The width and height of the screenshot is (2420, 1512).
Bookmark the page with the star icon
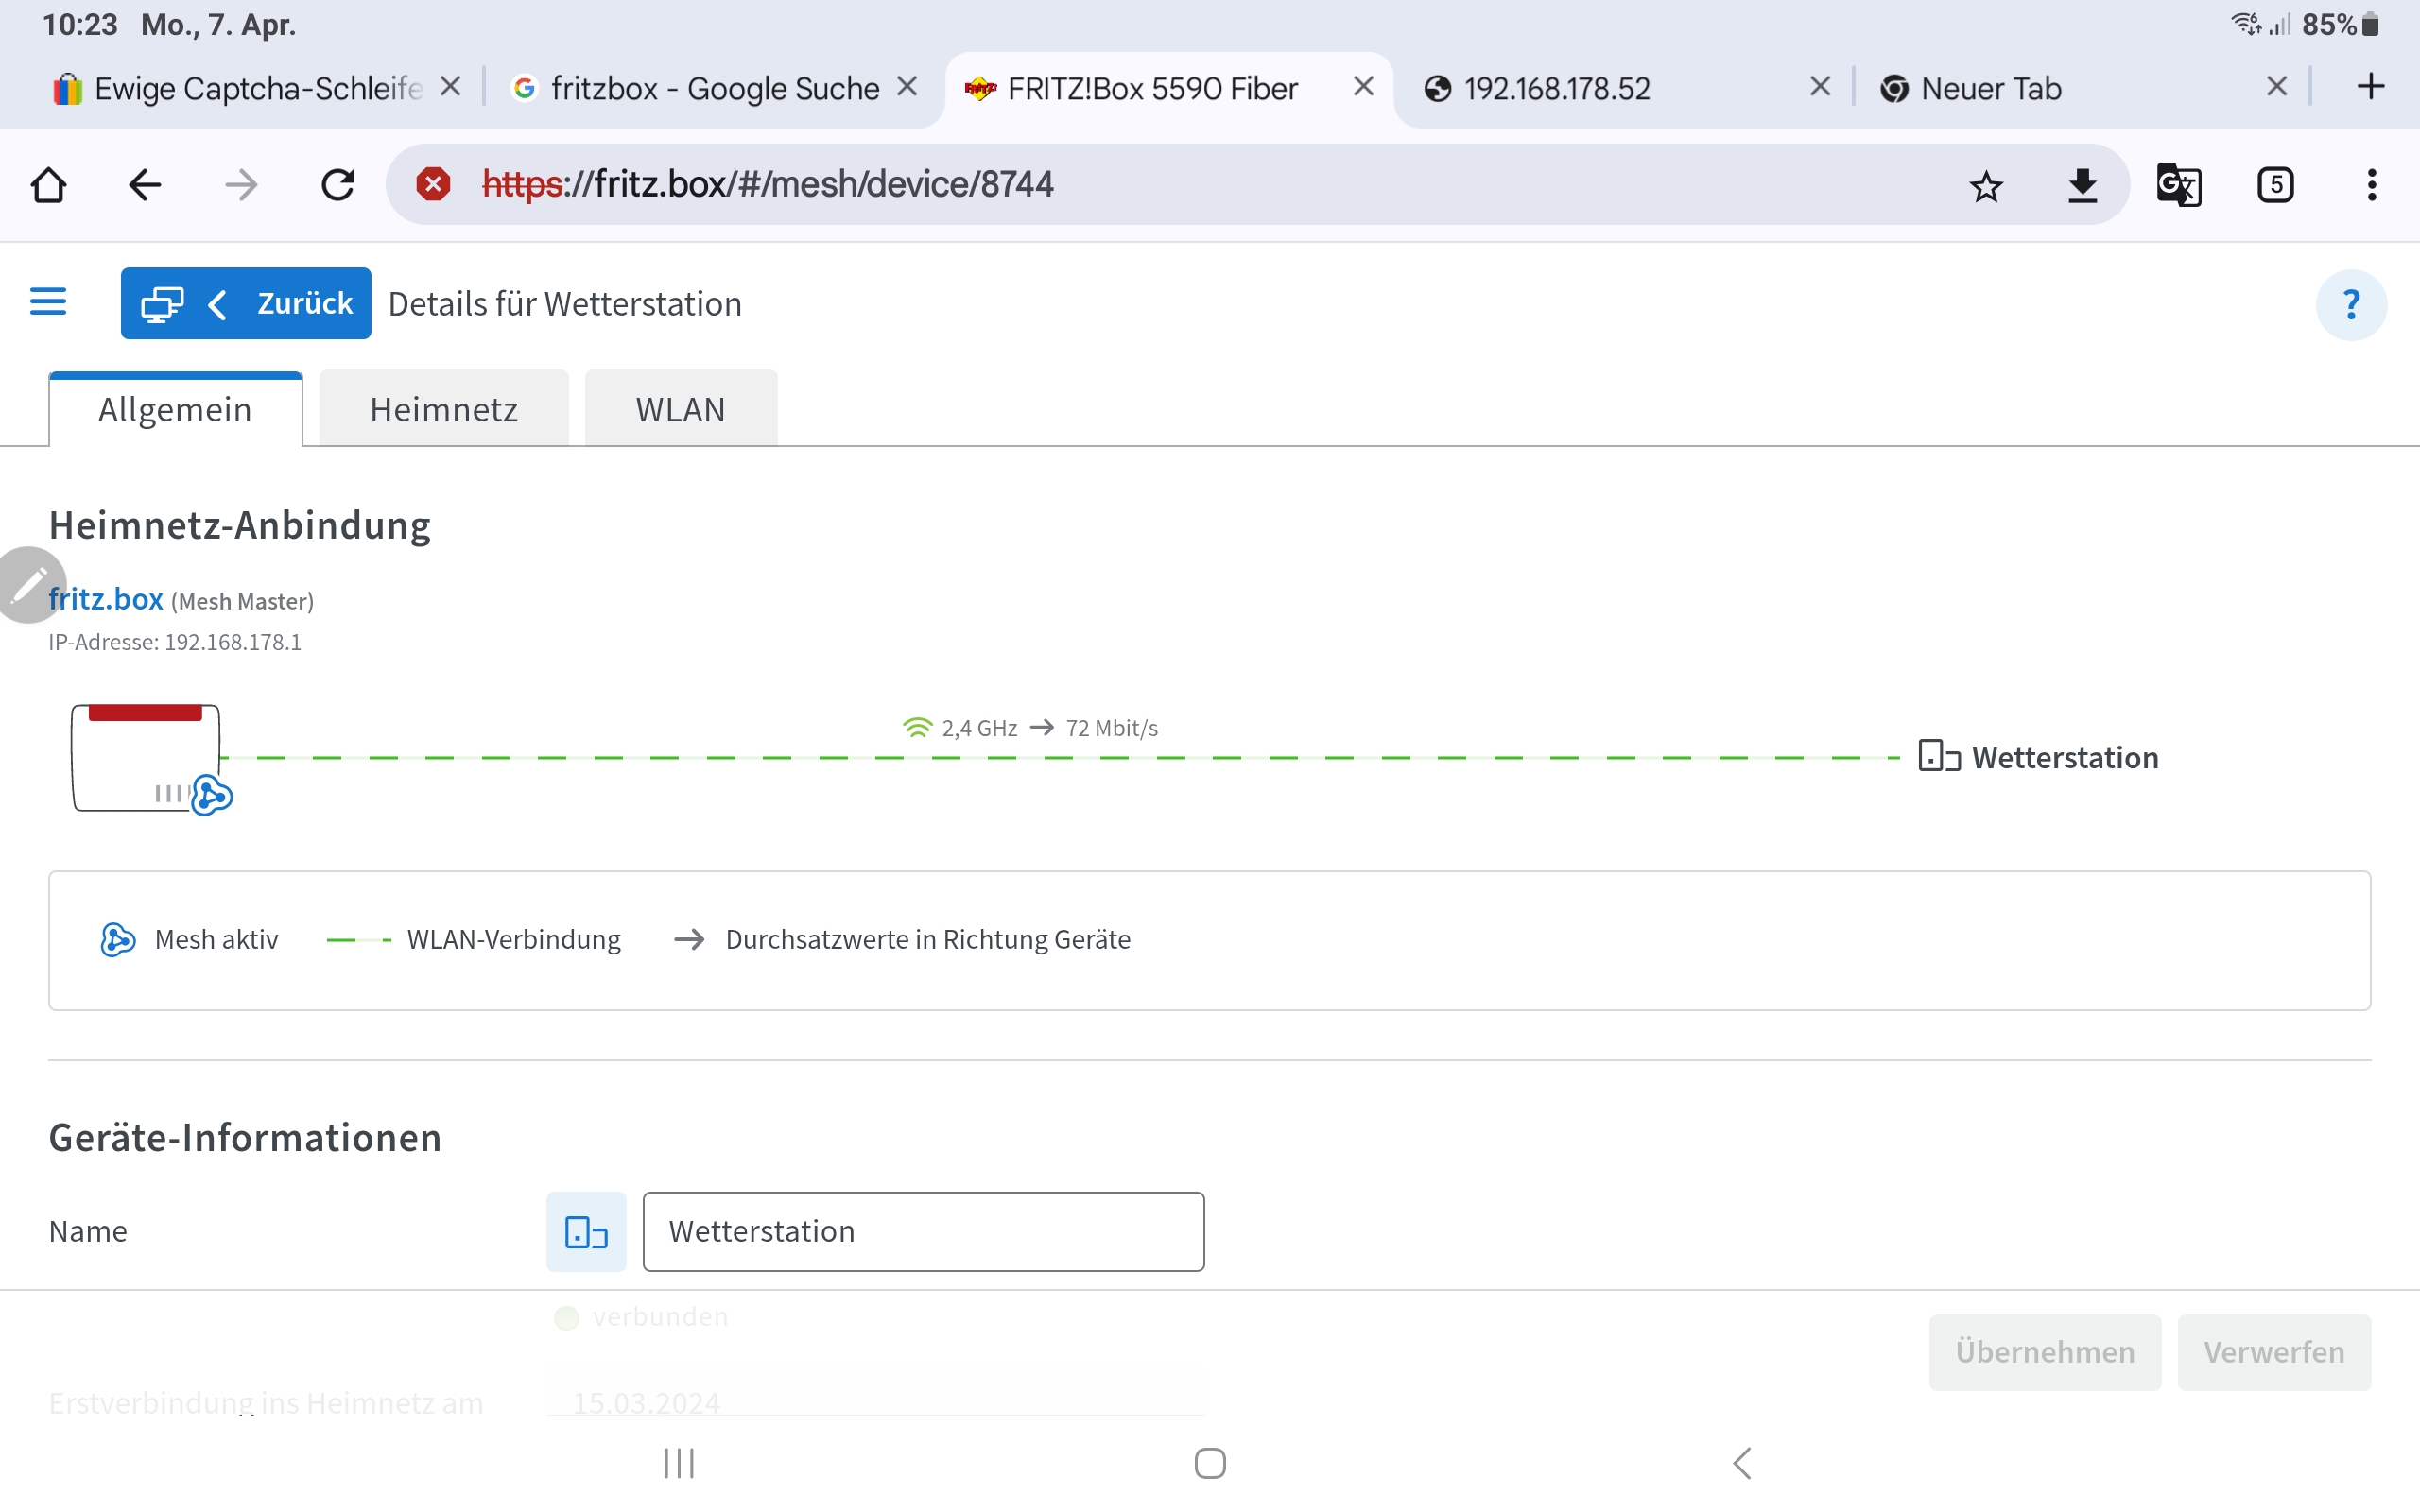[1985, 185]
